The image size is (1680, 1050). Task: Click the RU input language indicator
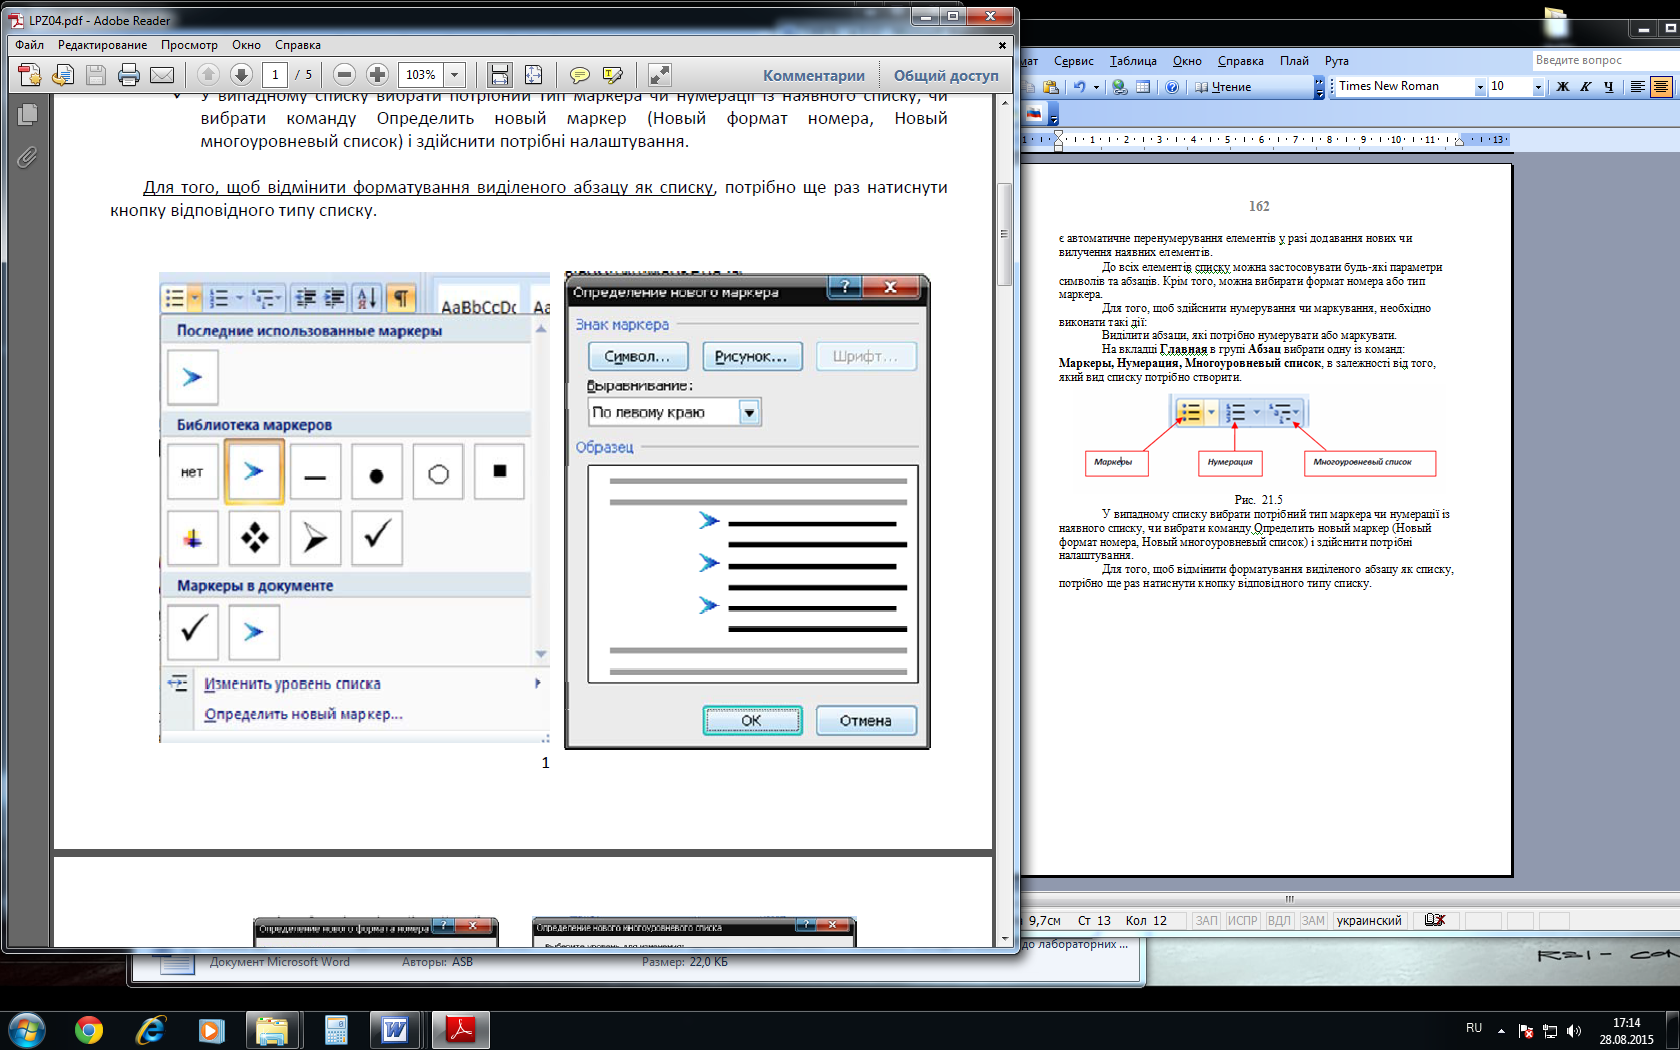1474,1028
